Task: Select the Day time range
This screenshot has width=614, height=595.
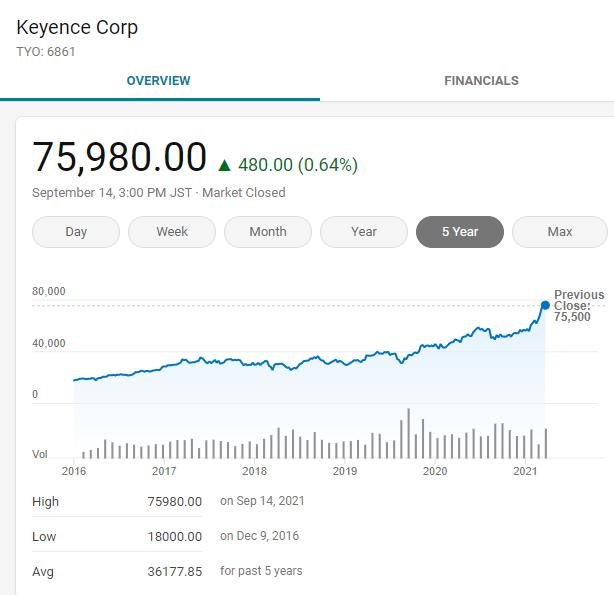Action: point(76,232)
